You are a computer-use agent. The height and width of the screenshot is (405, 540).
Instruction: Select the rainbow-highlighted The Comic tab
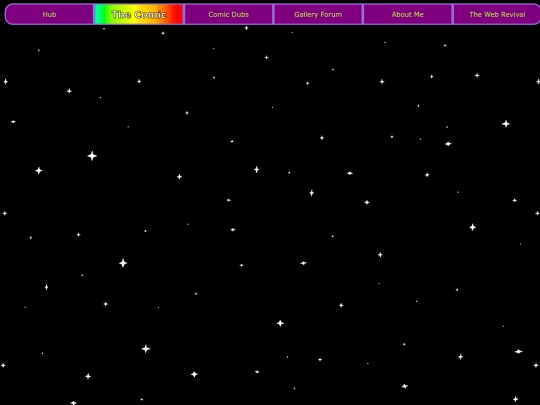pos(139,14)
